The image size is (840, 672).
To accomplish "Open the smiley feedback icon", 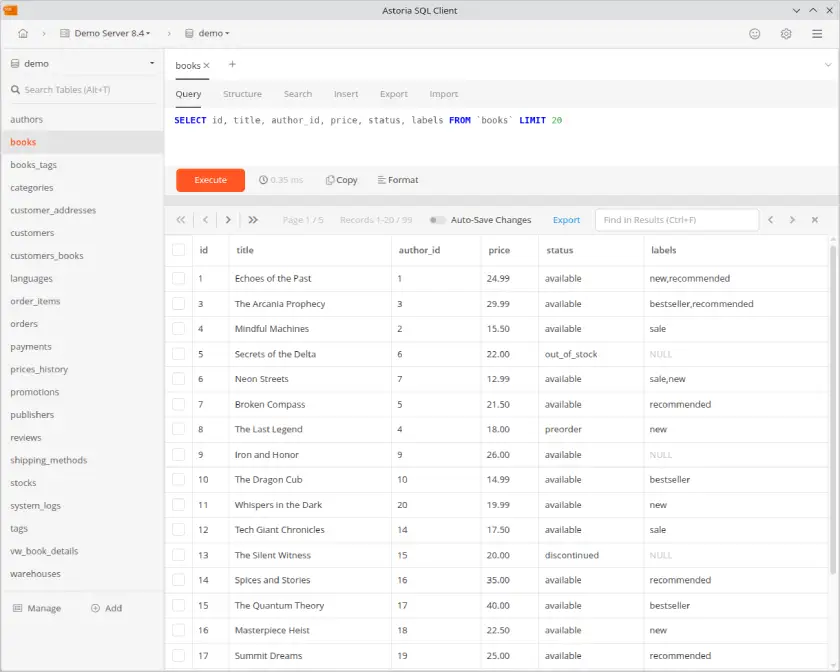I will [x=754, y=34].
